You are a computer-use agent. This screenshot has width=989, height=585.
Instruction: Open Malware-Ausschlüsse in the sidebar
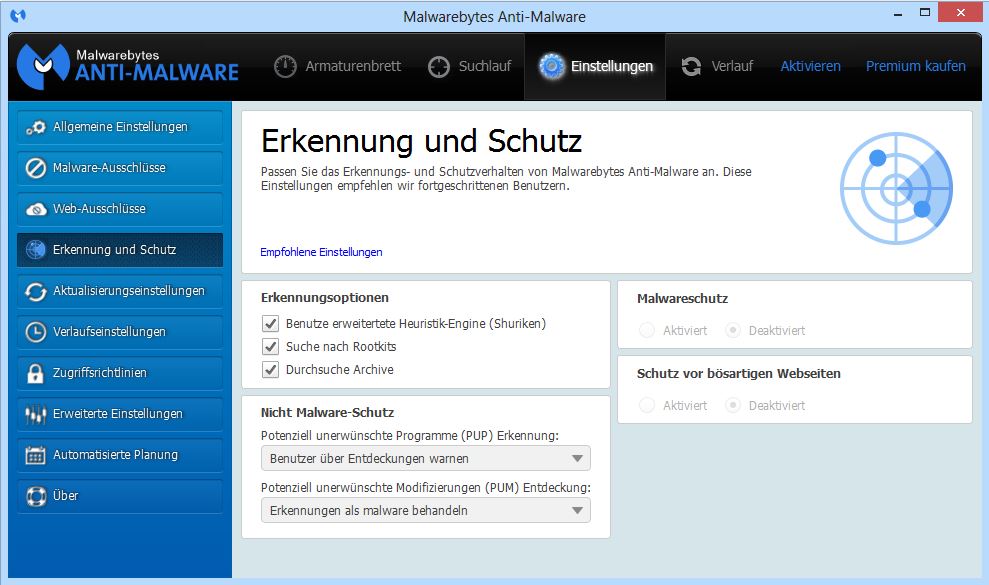pyautogui.click(x=120, y=168)
